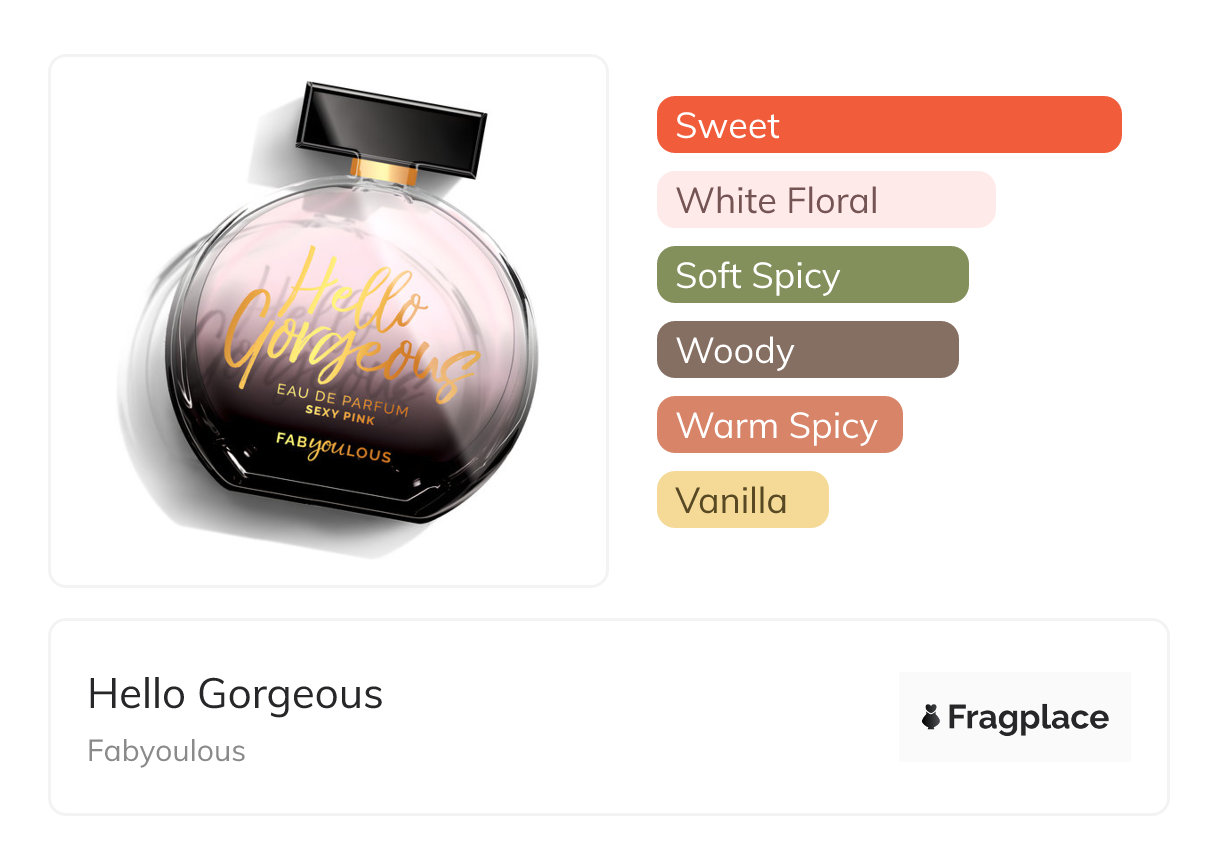Click the Fabyoulous brand name link
1218x864 pixels.
(x=166, y=751)
